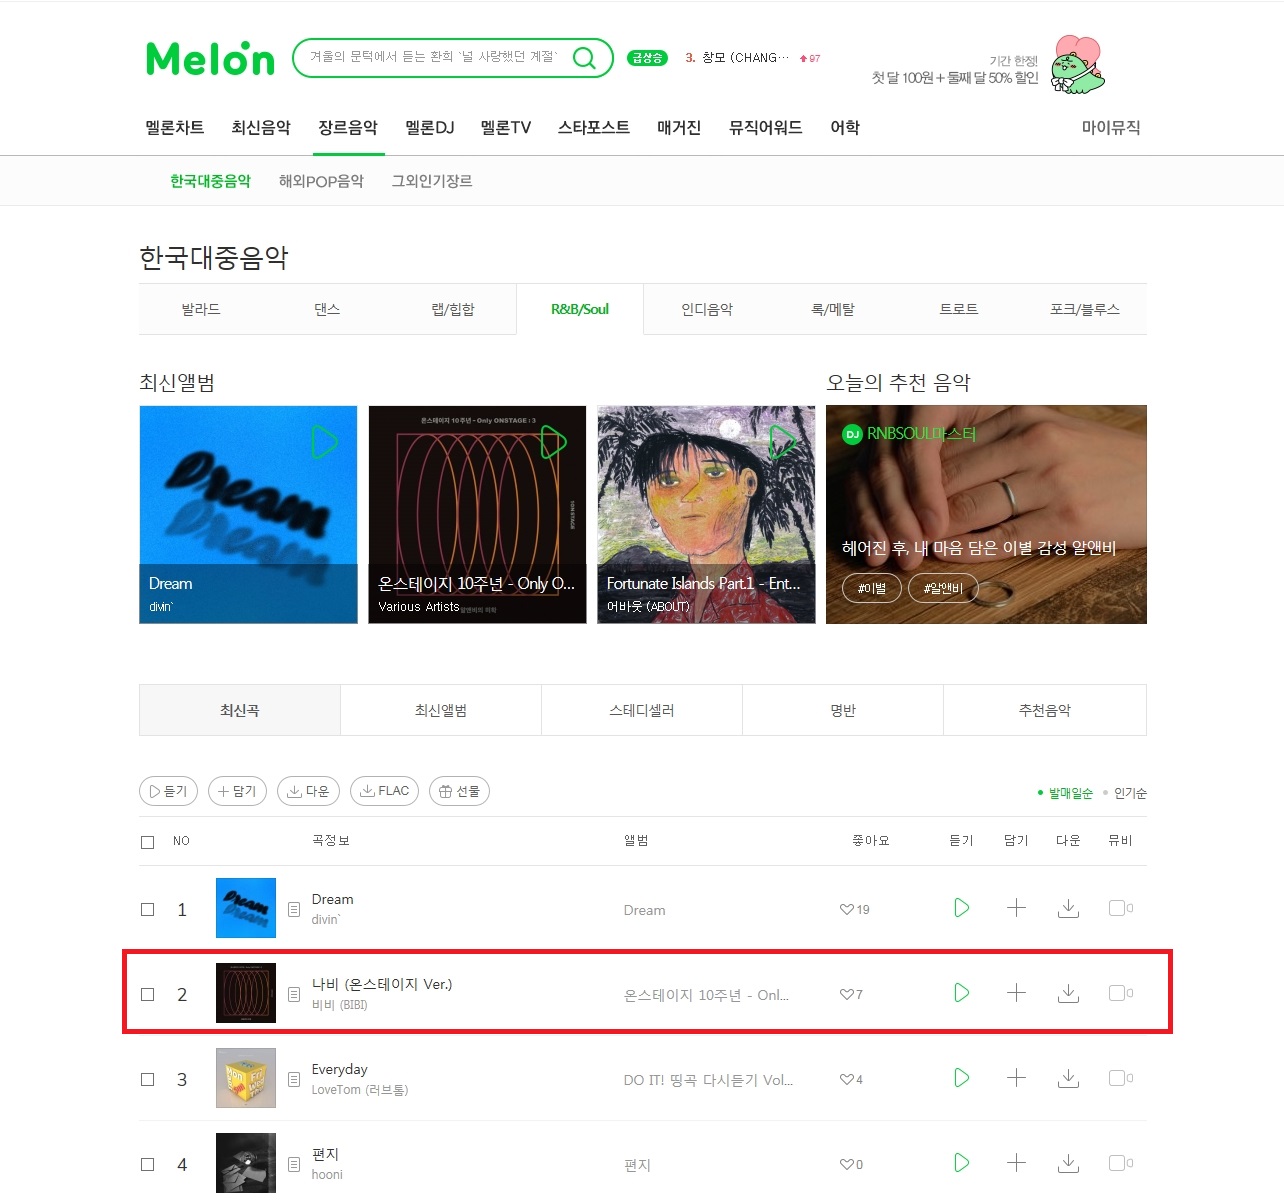
Task: Sort songs by 인기순
Action: click(x=1130, y=793)
